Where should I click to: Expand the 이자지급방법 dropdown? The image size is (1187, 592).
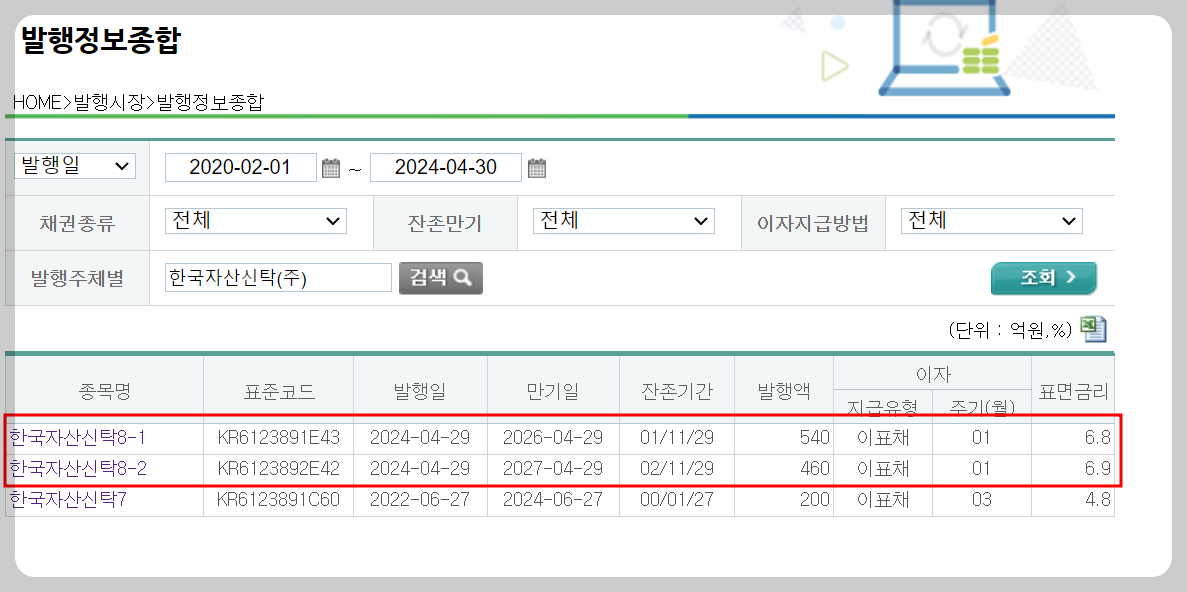[992, 221]
